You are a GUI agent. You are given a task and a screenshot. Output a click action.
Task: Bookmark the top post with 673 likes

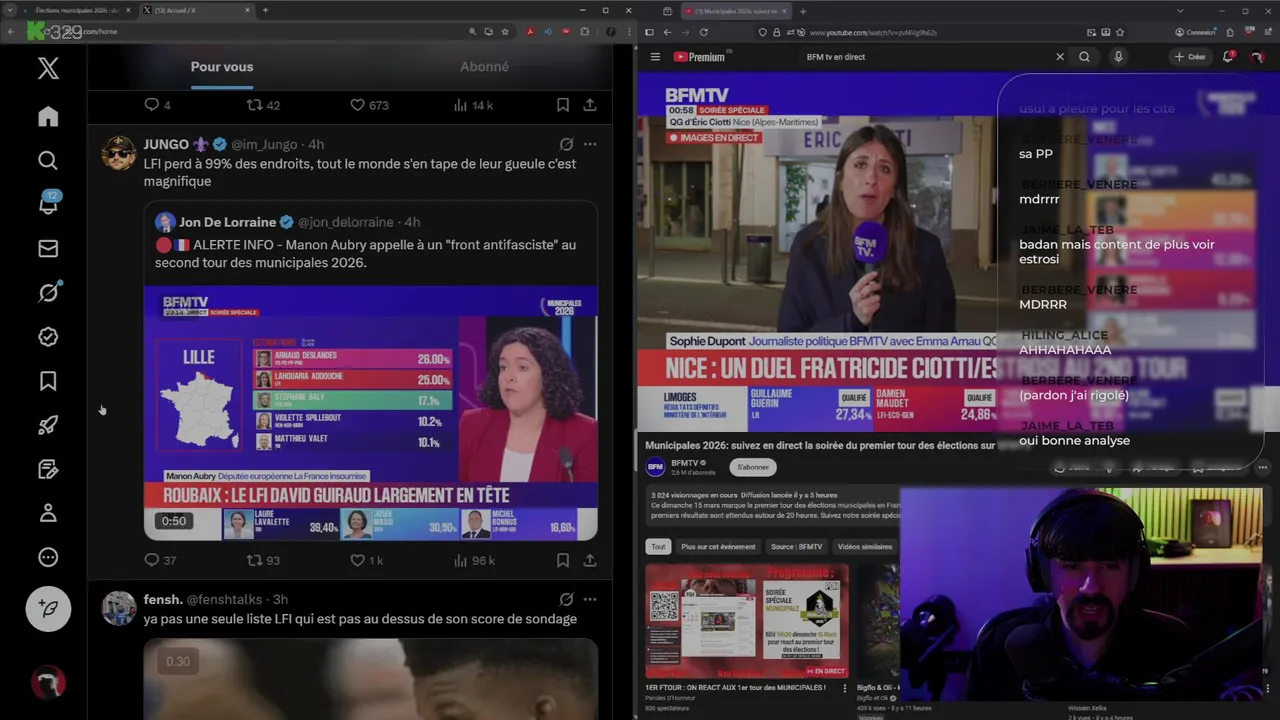pos(563,105)
